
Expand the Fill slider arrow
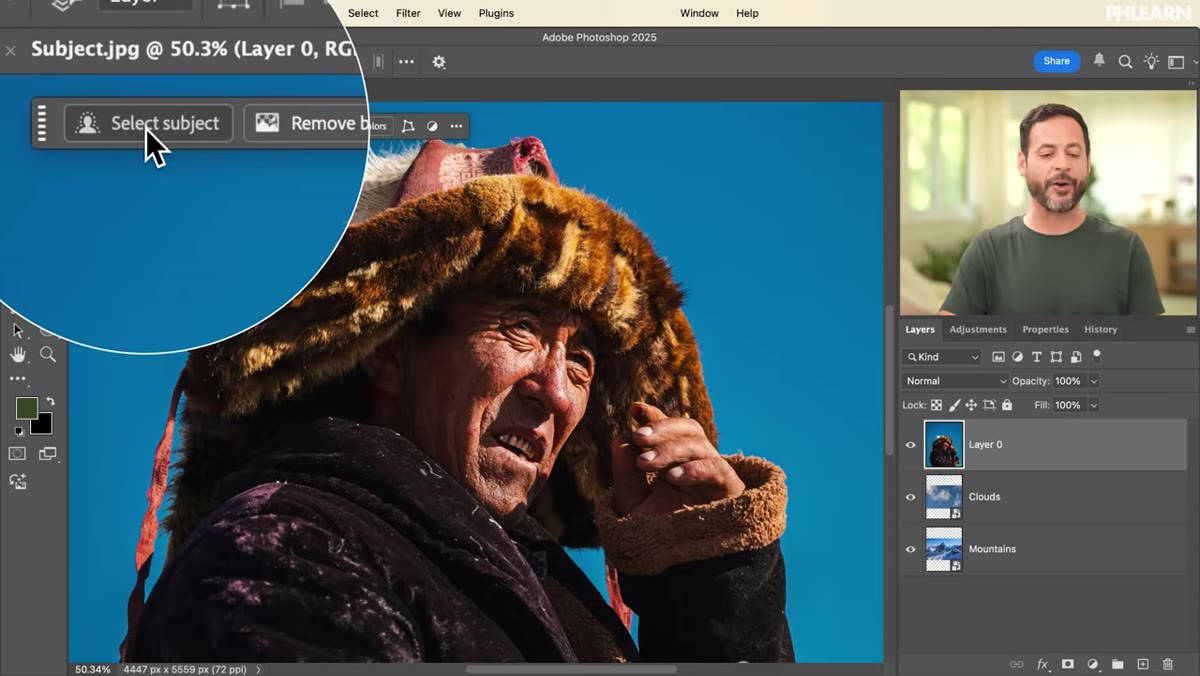[1093, 405]
